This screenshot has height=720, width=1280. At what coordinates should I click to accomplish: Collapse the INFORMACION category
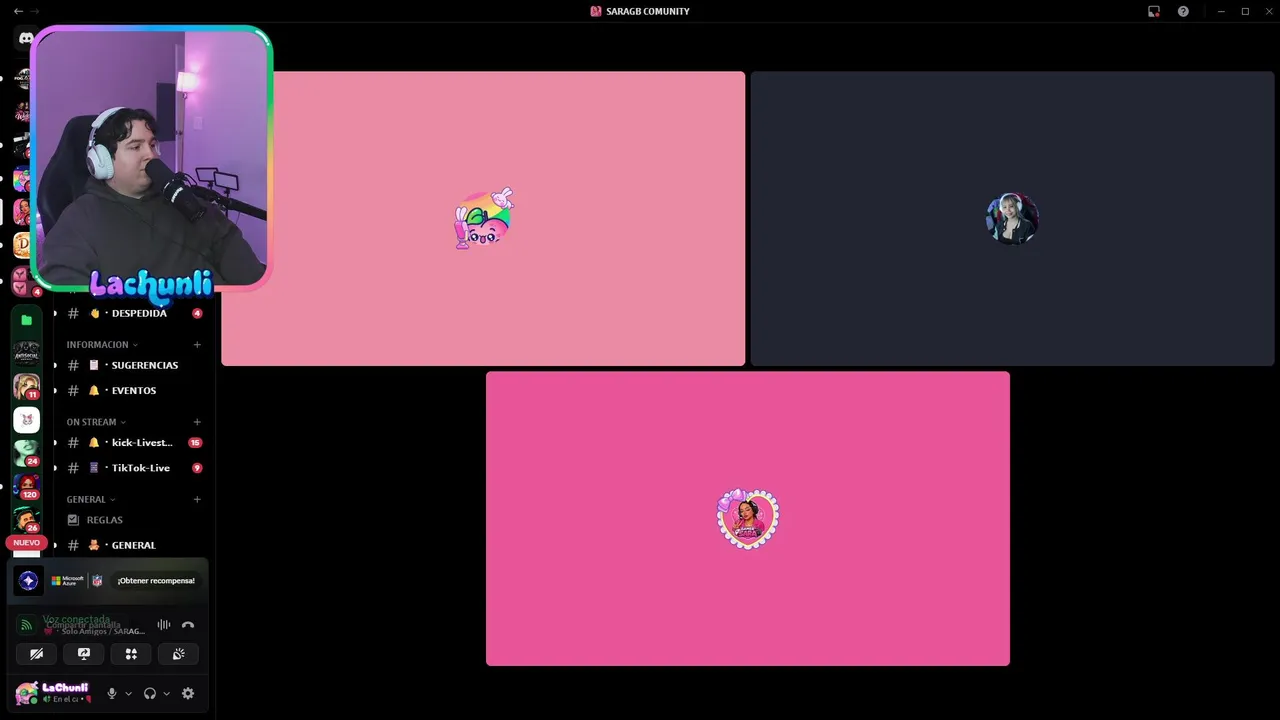click(x=102, y=345)
